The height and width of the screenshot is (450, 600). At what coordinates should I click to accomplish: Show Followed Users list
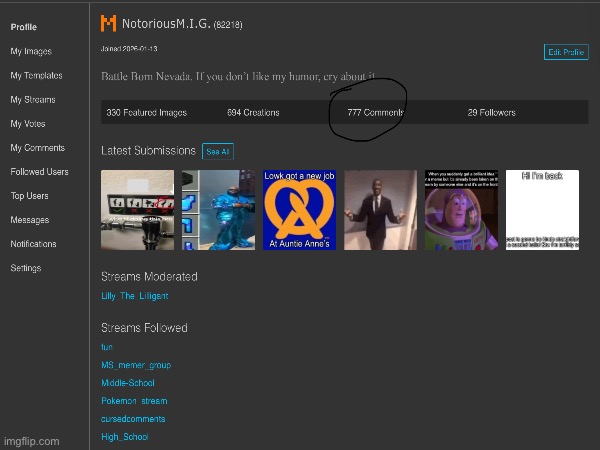(x=39, y=172)
